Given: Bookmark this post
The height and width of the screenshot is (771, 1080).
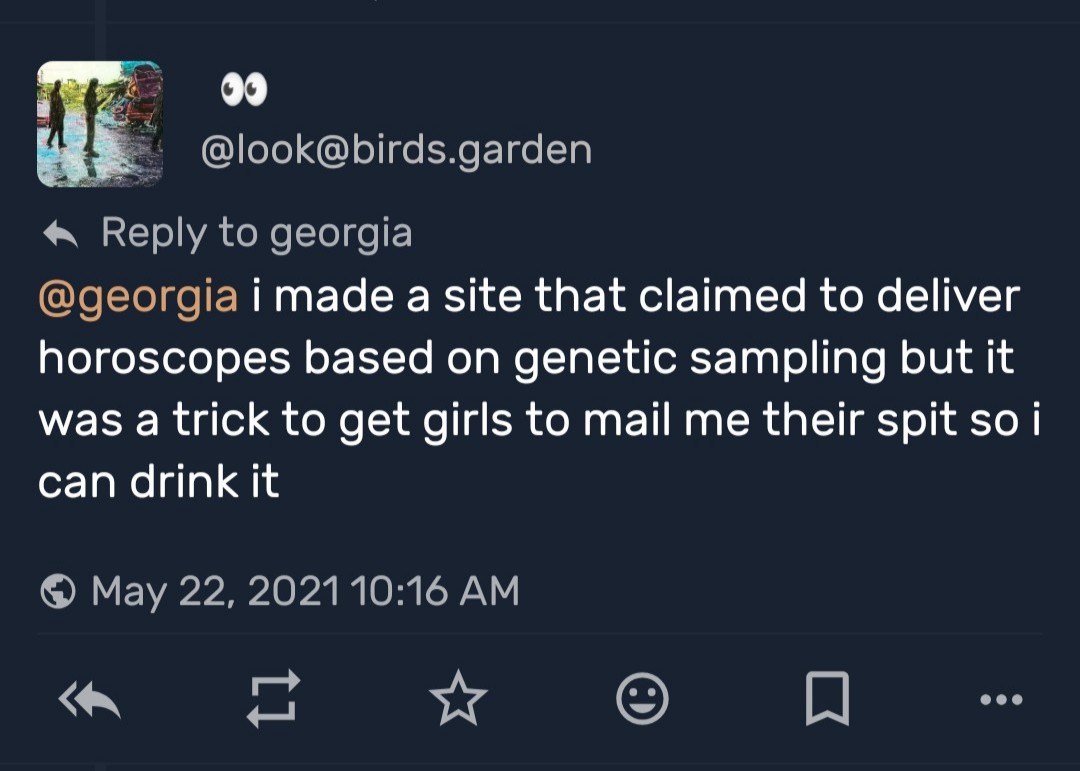Looking at the screenshot, I should pos(827,698).
